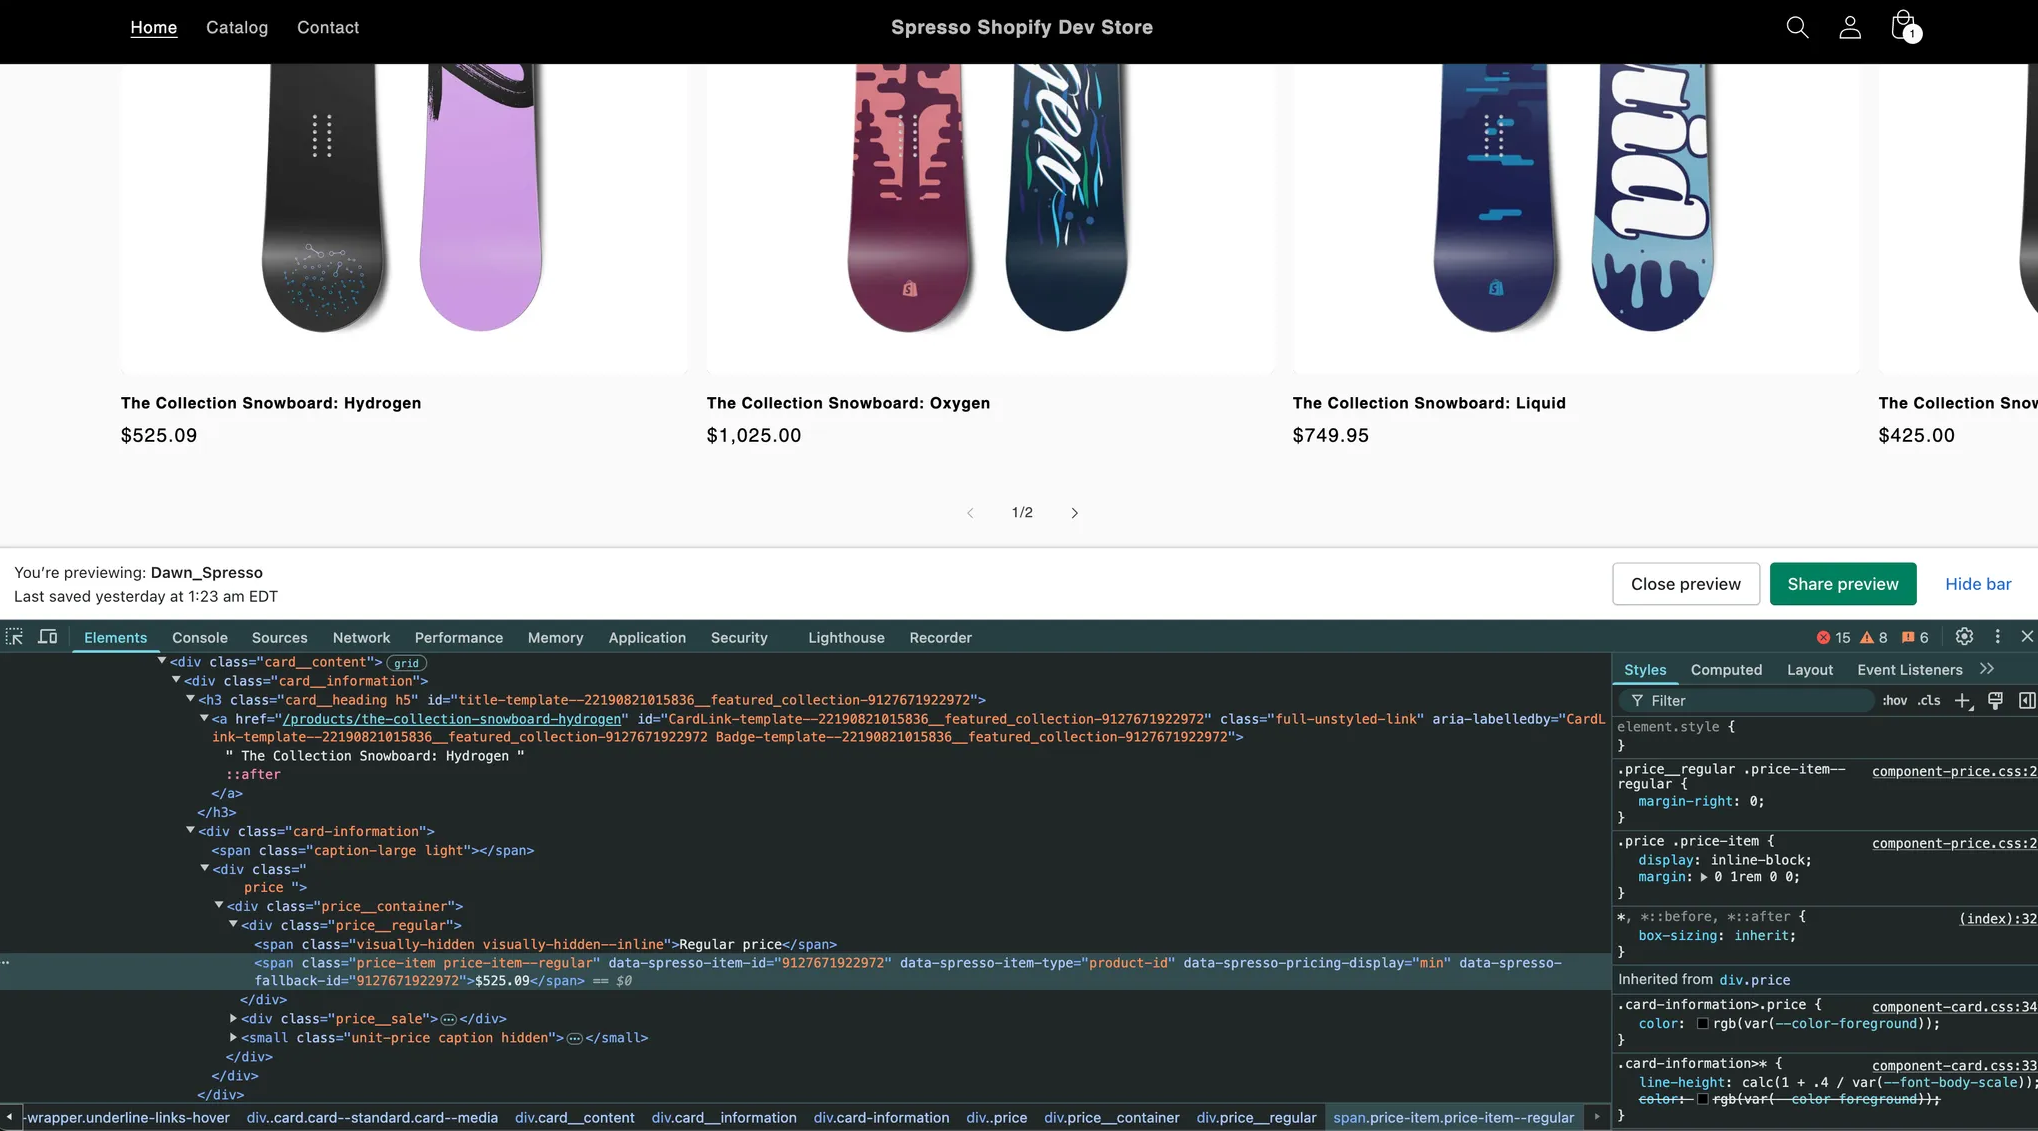Screen dimensions: 2038x1131
Task: Toggle computed styles sidebar icon
Action: click(x=2027, y=701)
